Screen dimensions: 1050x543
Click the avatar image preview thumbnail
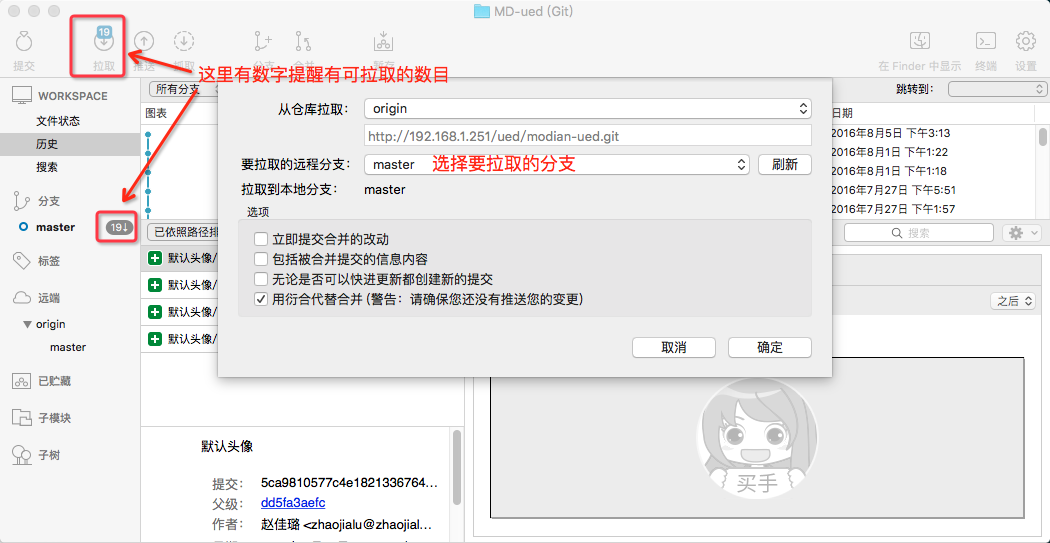(x=757, y=439)
